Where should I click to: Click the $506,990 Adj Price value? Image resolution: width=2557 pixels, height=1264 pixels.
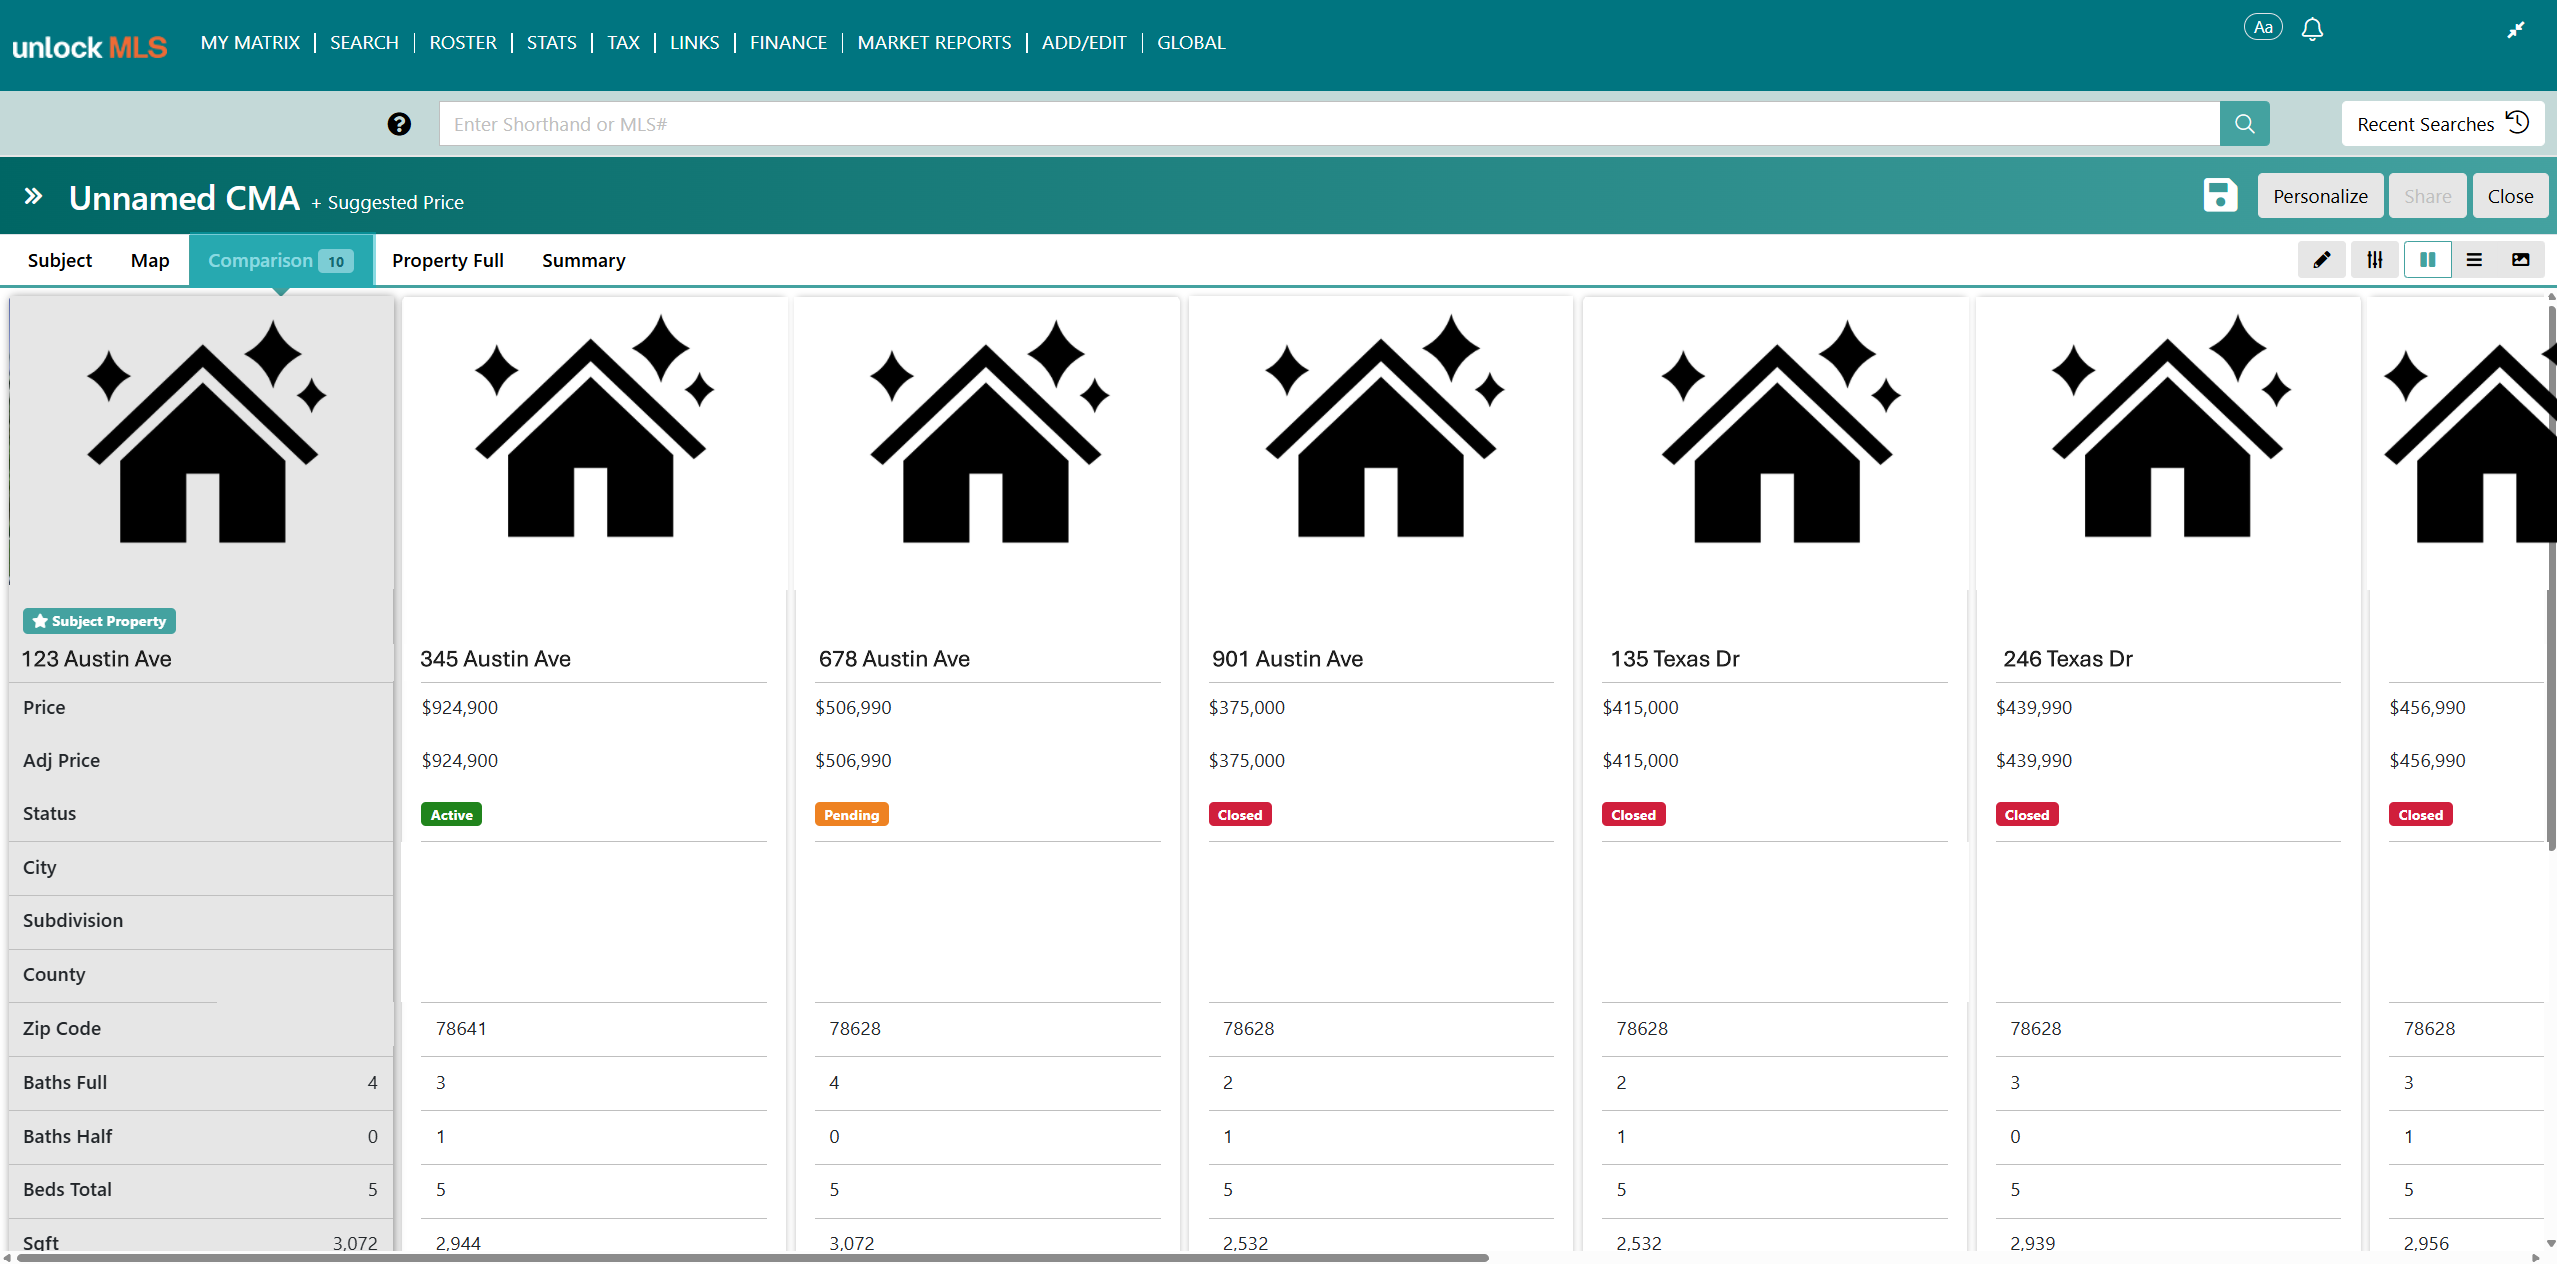pyautogui.click(x=853, y=761)
